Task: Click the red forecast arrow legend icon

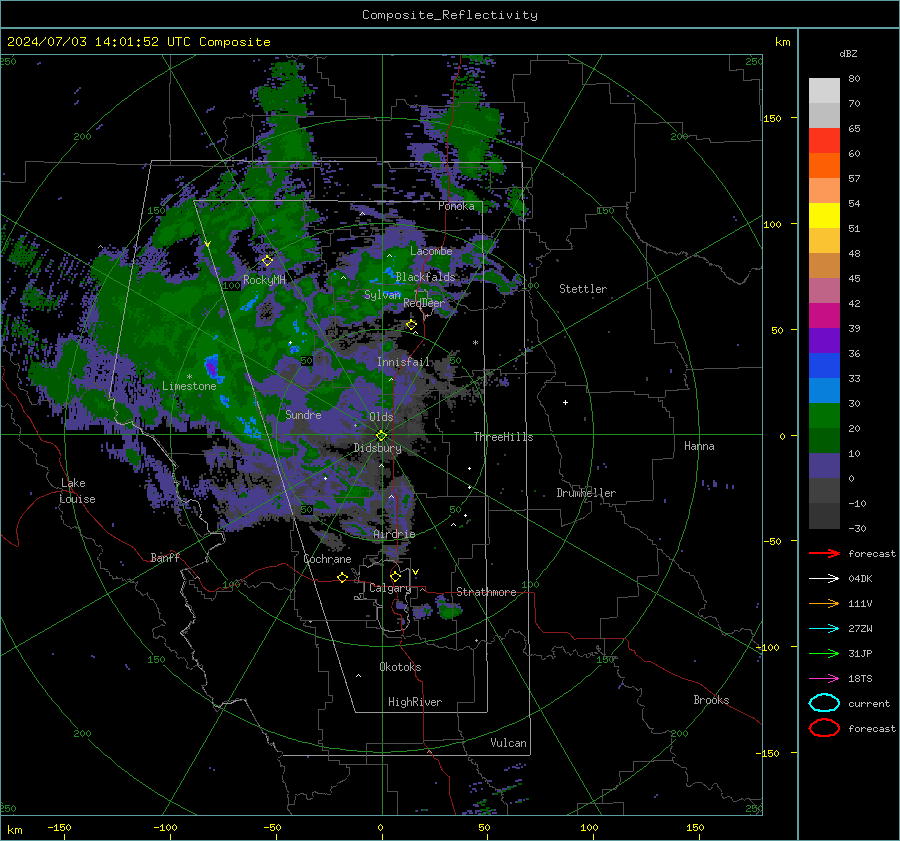Action: pyautogui.click(x=824, y=553)
